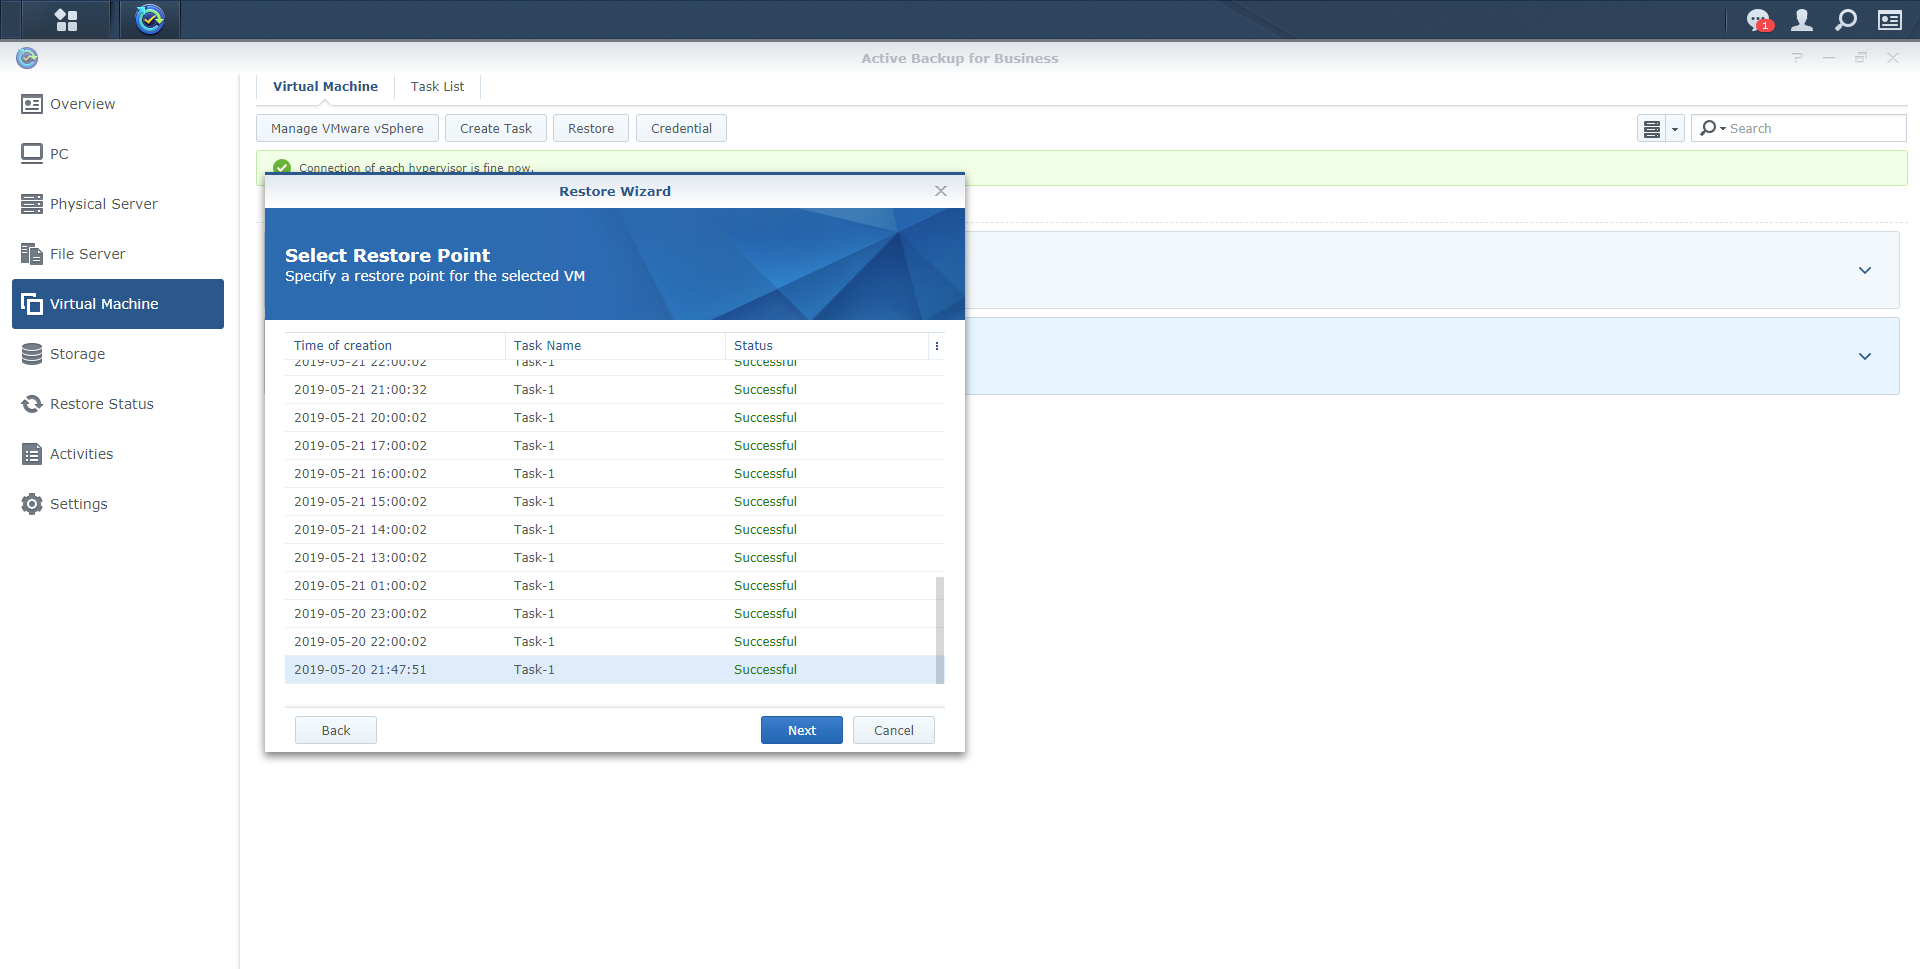Open the DSM main menu icon
The height and width of the screenshot is (969, 1920).
(x=66, y=19)
